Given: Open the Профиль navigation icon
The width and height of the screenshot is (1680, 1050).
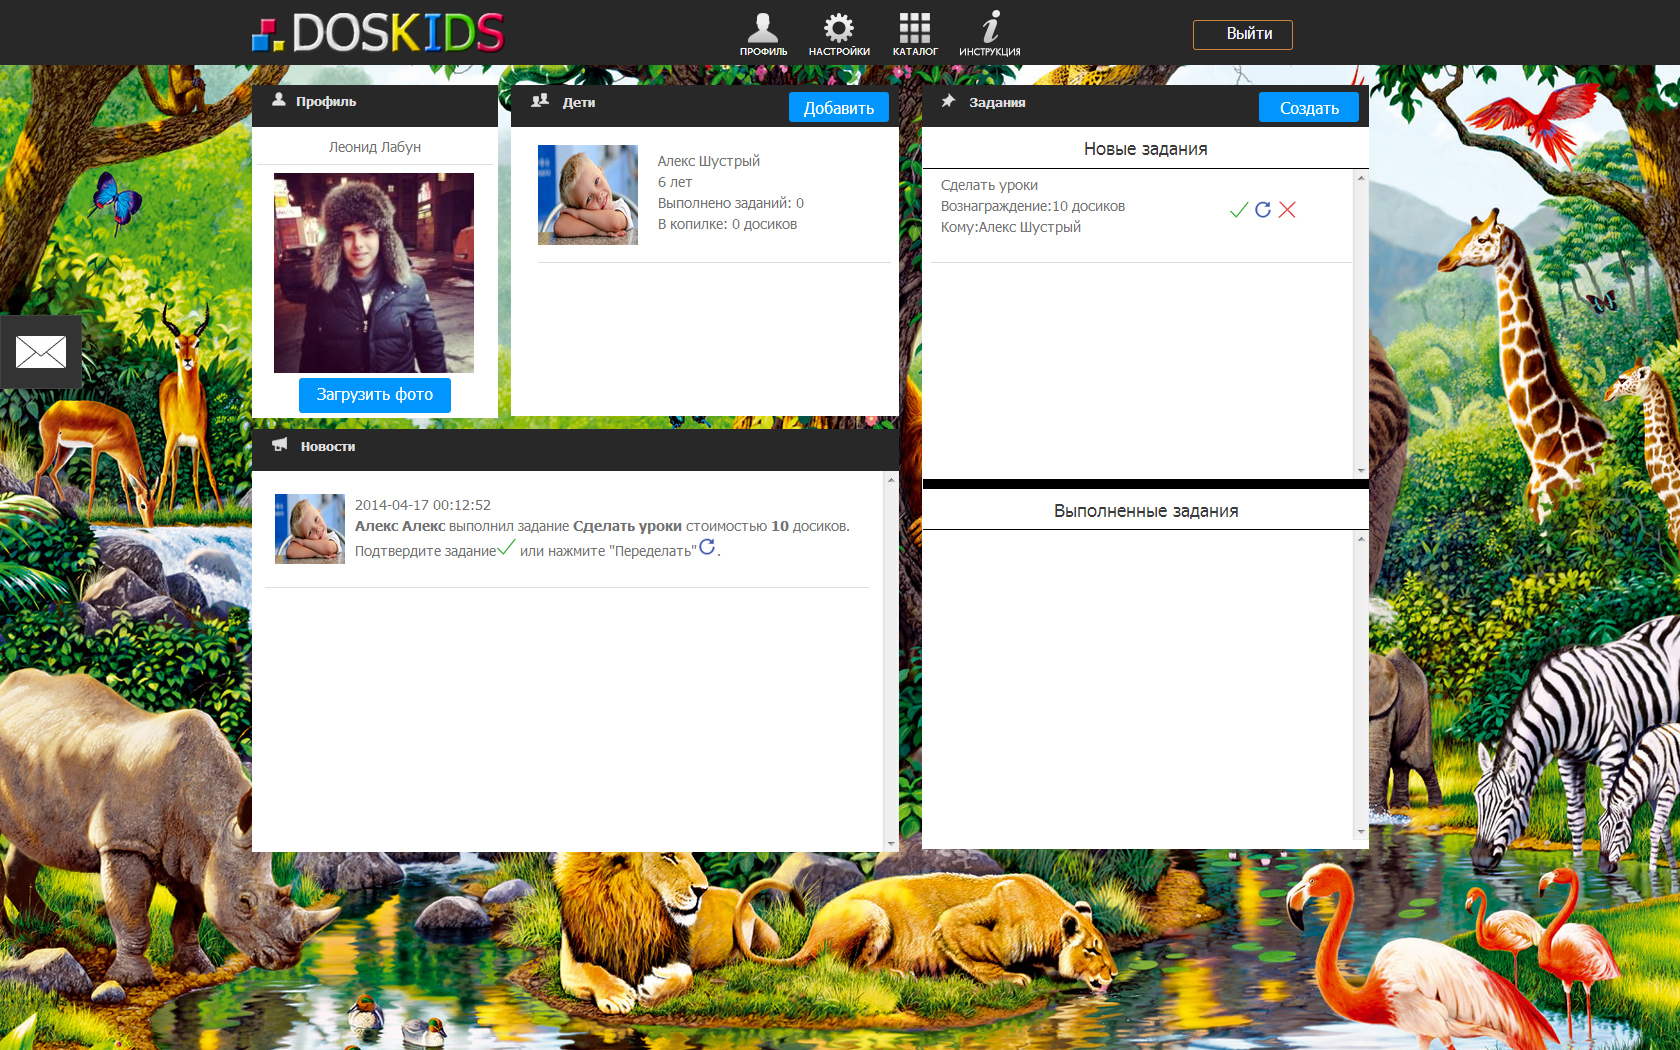Looking at the screenshot, I should point(763,34).
